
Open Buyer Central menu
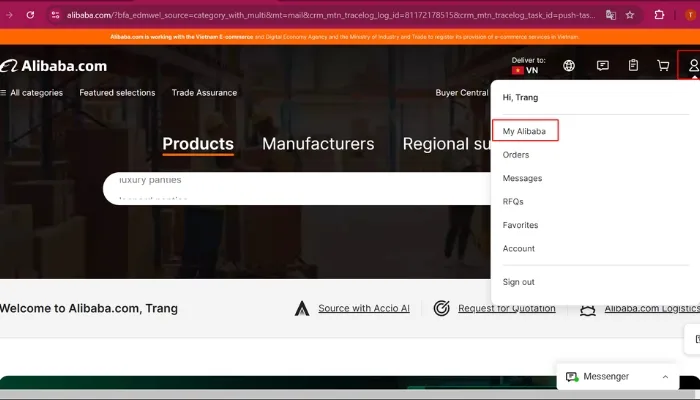pyautogui.click(x=462, y=93)
